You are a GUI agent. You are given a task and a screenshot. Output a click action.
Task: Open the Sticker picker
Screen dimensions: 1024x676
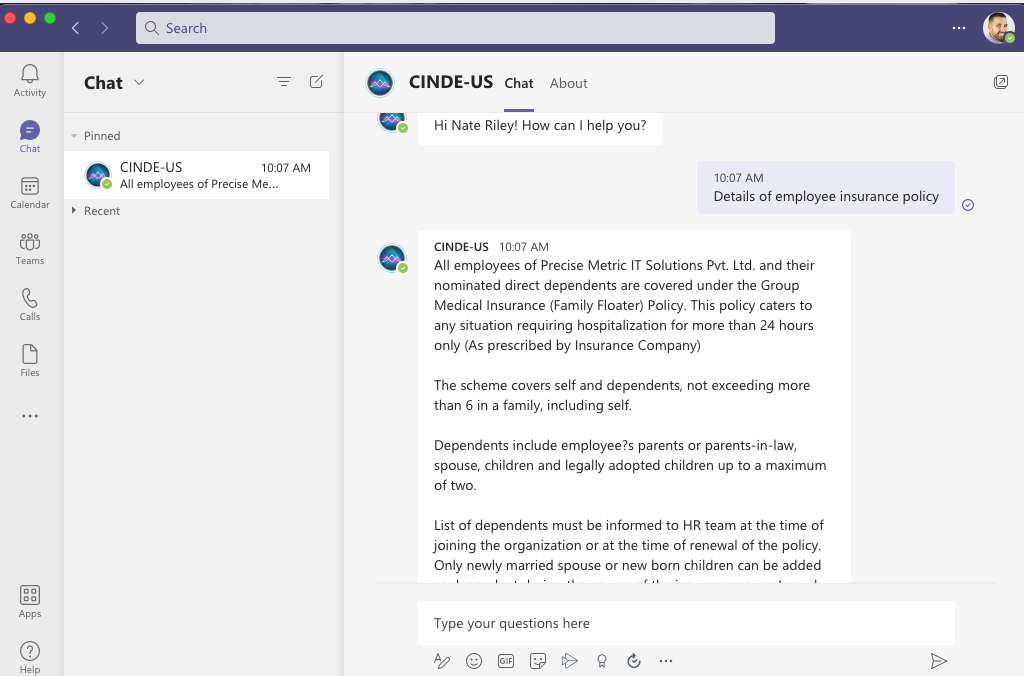coord(537,661)
